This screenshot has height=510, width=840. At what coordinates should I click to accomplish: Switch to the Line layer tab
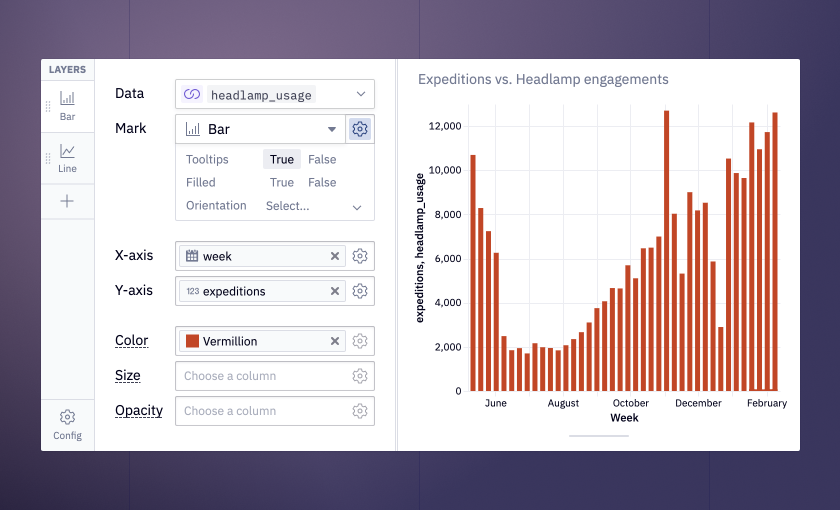point(67,159)
